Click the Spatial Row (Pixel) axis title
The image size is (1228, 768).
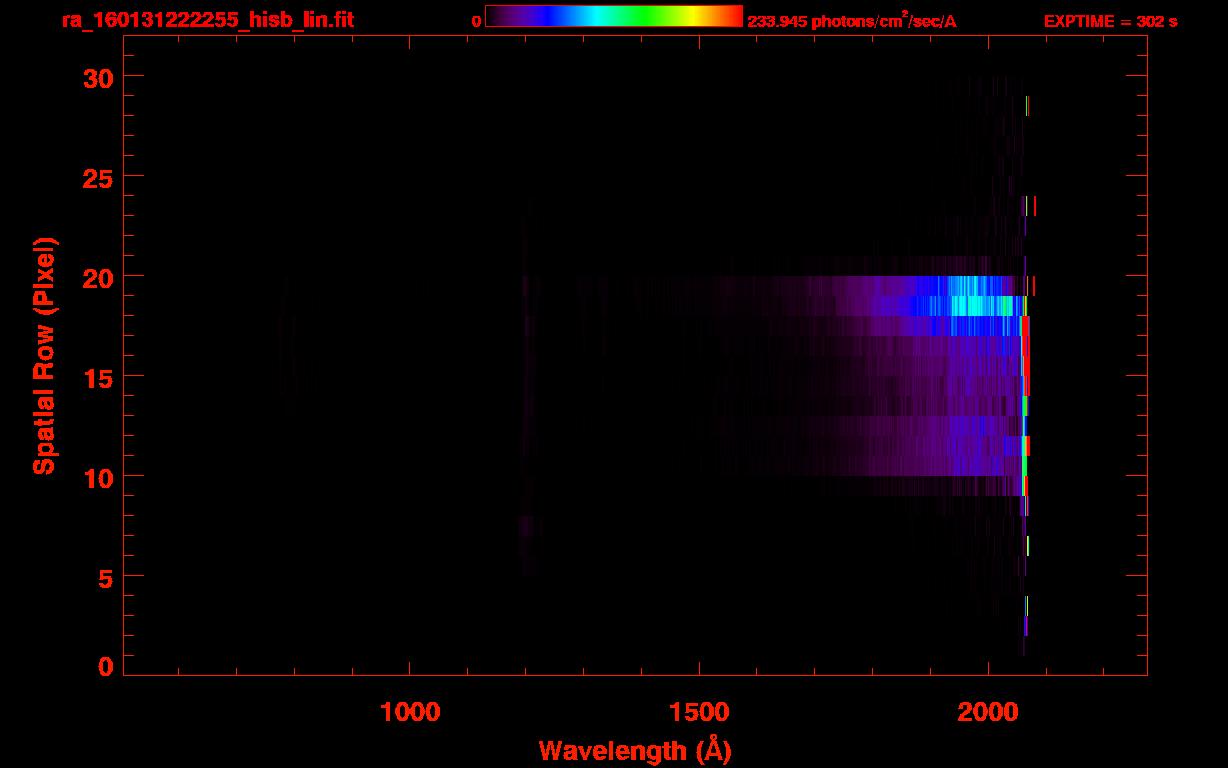(x=45, y=355)
